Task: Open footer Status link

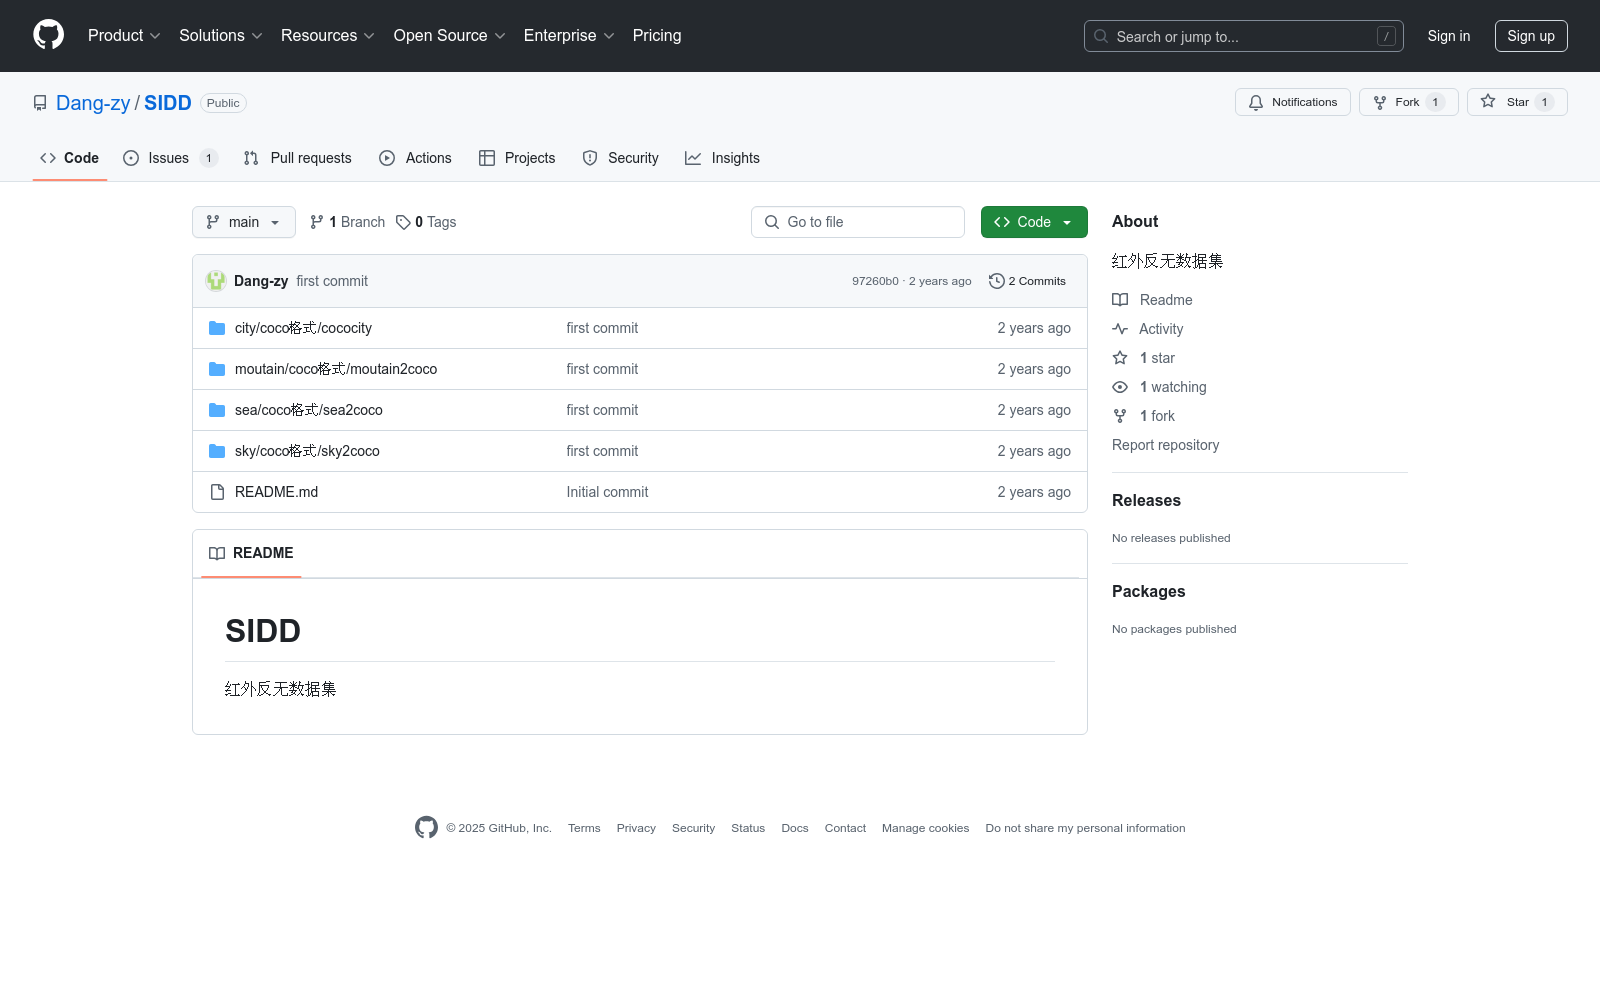Action: tap(748, 828)
